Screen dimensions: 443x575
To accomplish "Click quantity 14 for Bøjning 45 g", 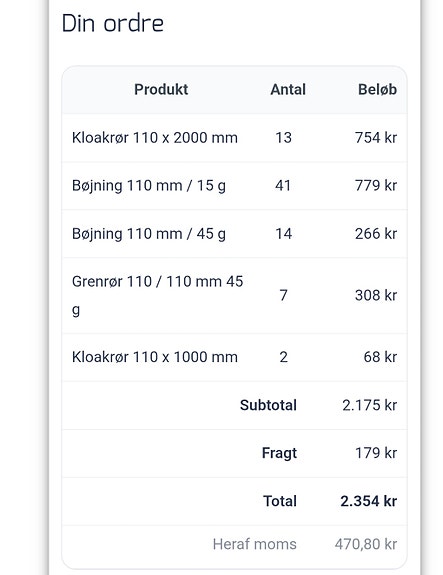I will coord(283,234).
